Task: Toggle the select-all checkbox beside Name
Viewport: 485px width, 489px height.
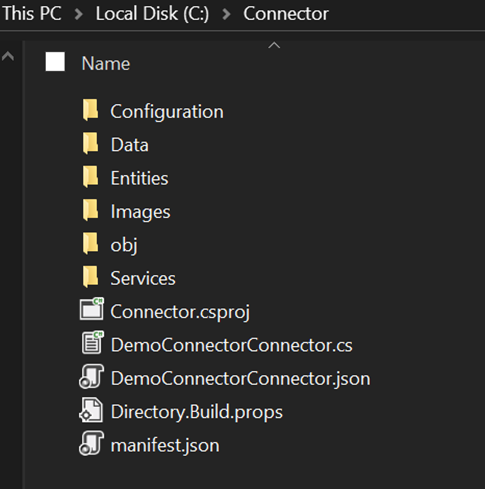Action: click(55, 62)
